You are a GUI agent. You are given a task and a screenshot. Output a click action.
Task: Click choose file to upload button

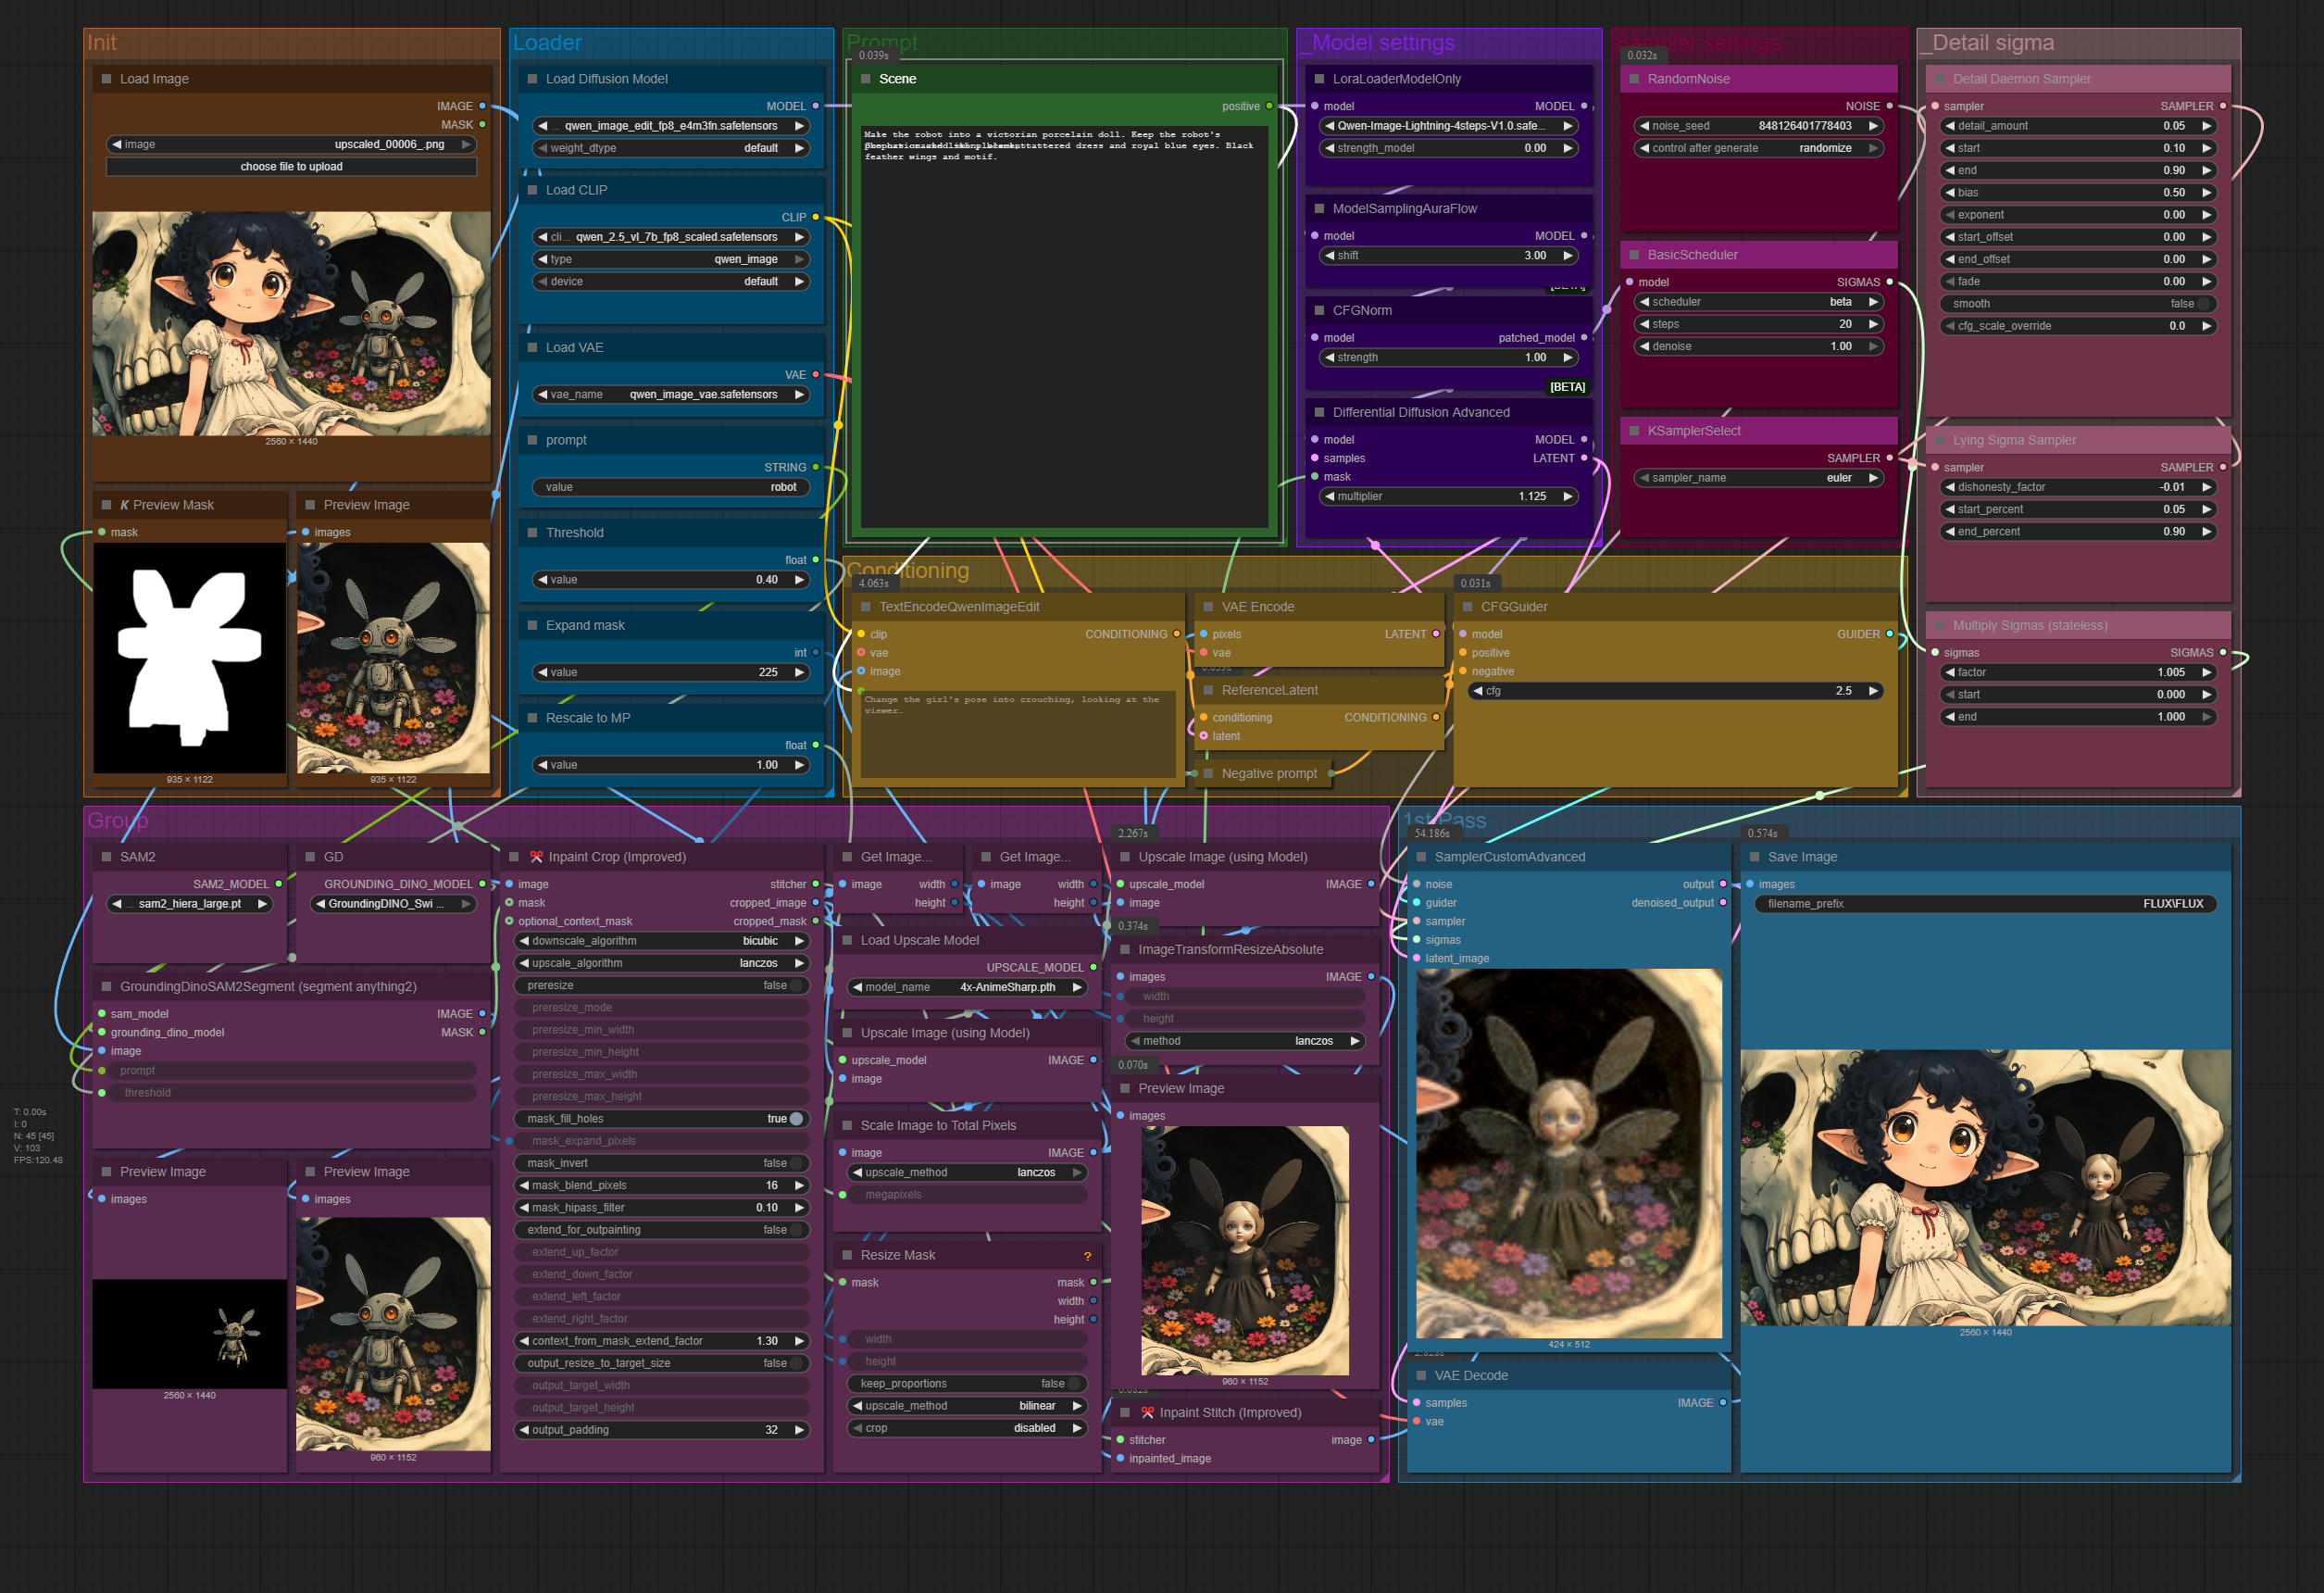(x=291, y=167)
